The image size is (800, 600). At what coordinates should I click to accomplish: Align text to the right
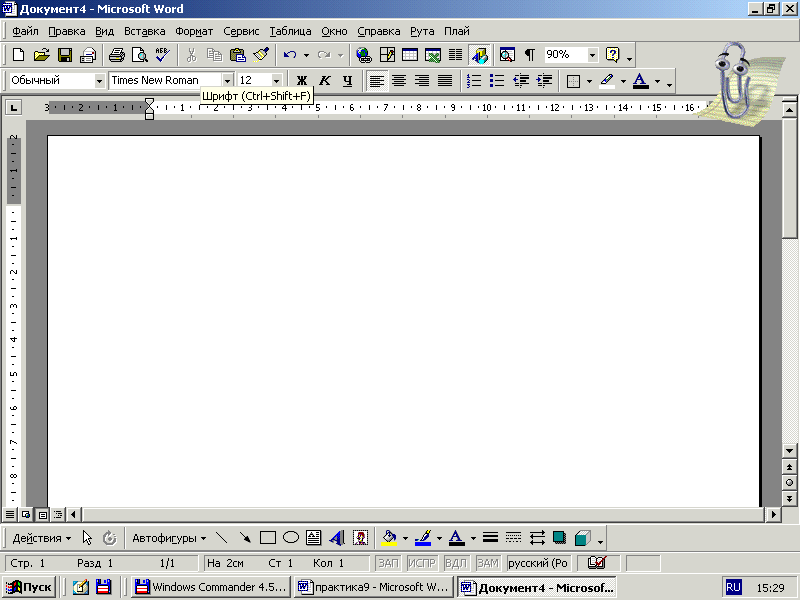tap(422, 81)
